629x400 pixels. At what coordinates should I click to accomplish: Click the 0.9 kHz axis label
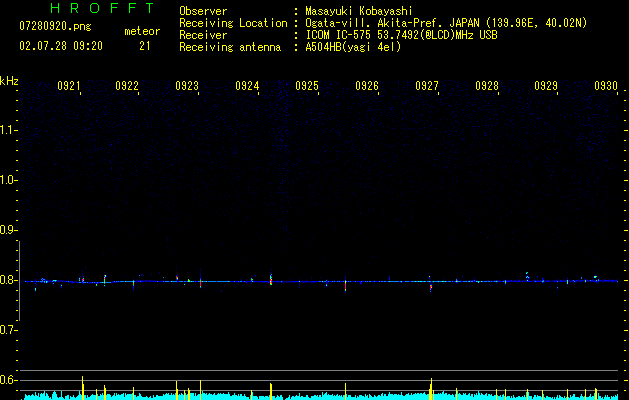point(8,230)
